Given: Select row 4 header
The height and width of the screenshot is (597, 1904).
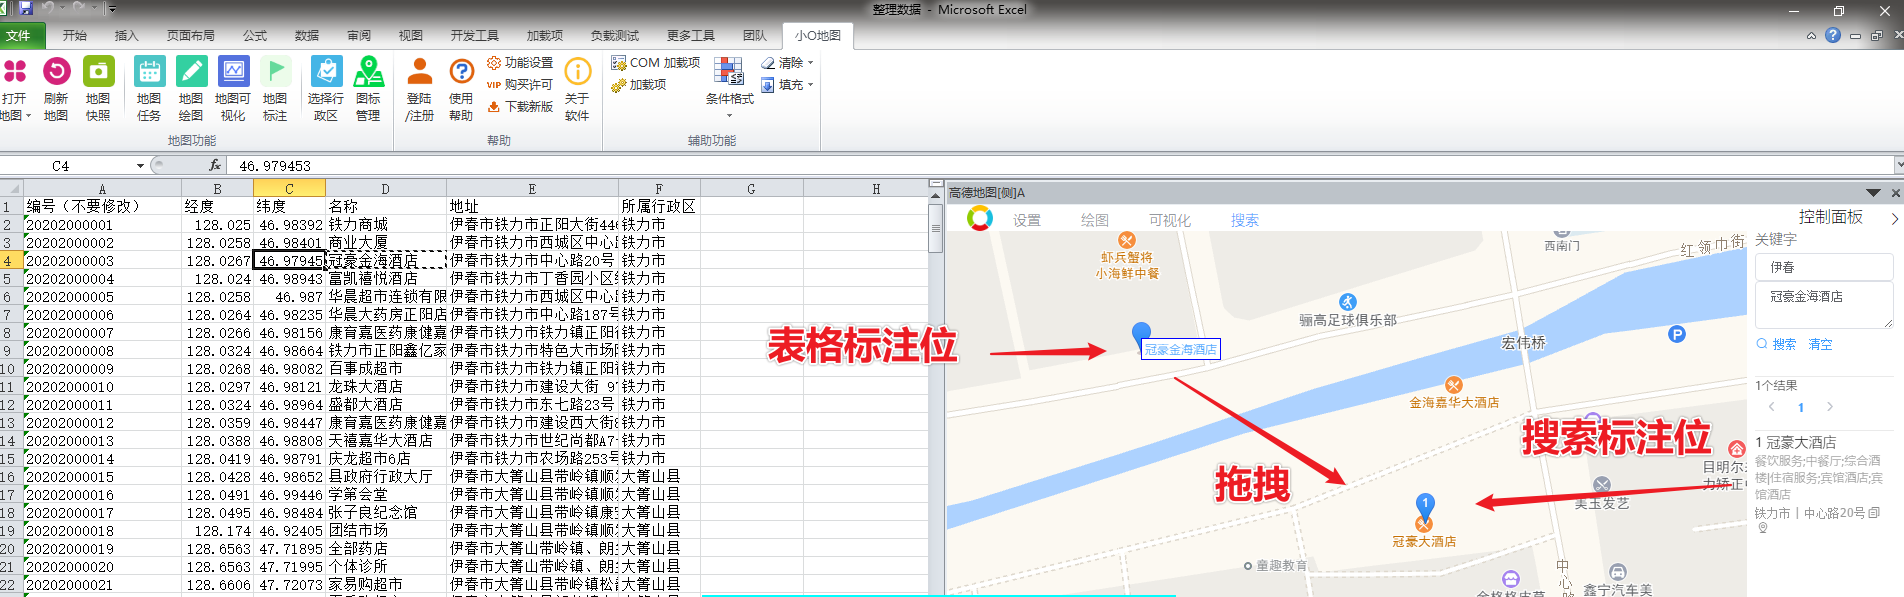Looking at the screenshot, I should tap(11, 260).
